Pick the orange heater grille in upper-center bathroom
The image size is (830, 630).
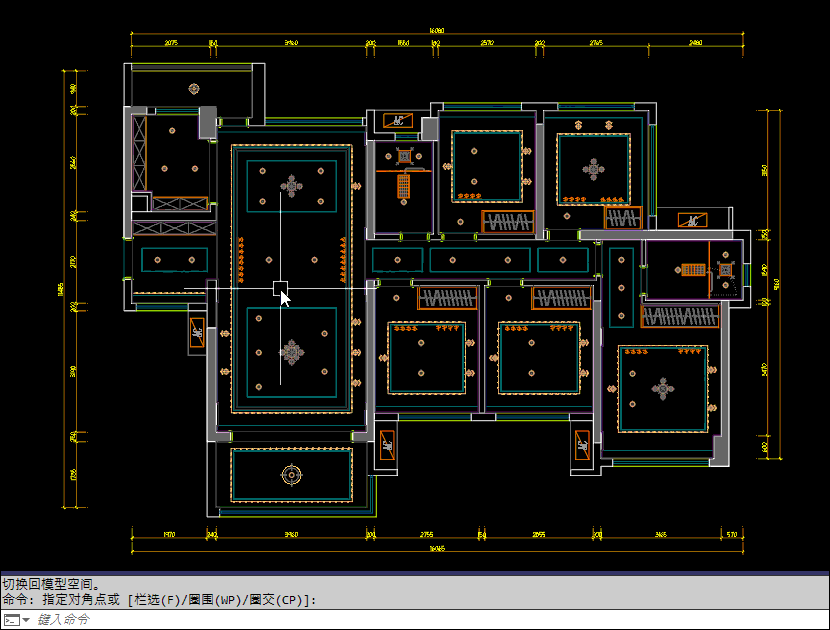(x=403, y=185)
